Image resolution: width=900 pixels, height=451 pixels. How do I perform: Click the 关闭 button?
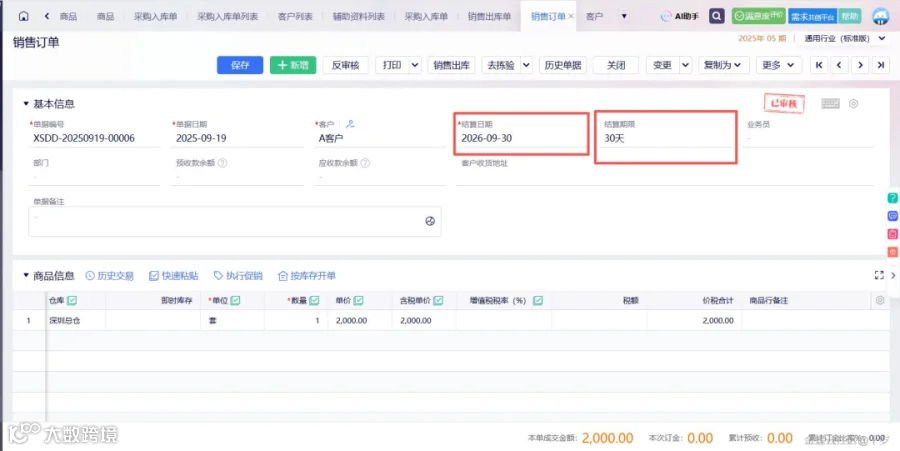tap(616, 65)
